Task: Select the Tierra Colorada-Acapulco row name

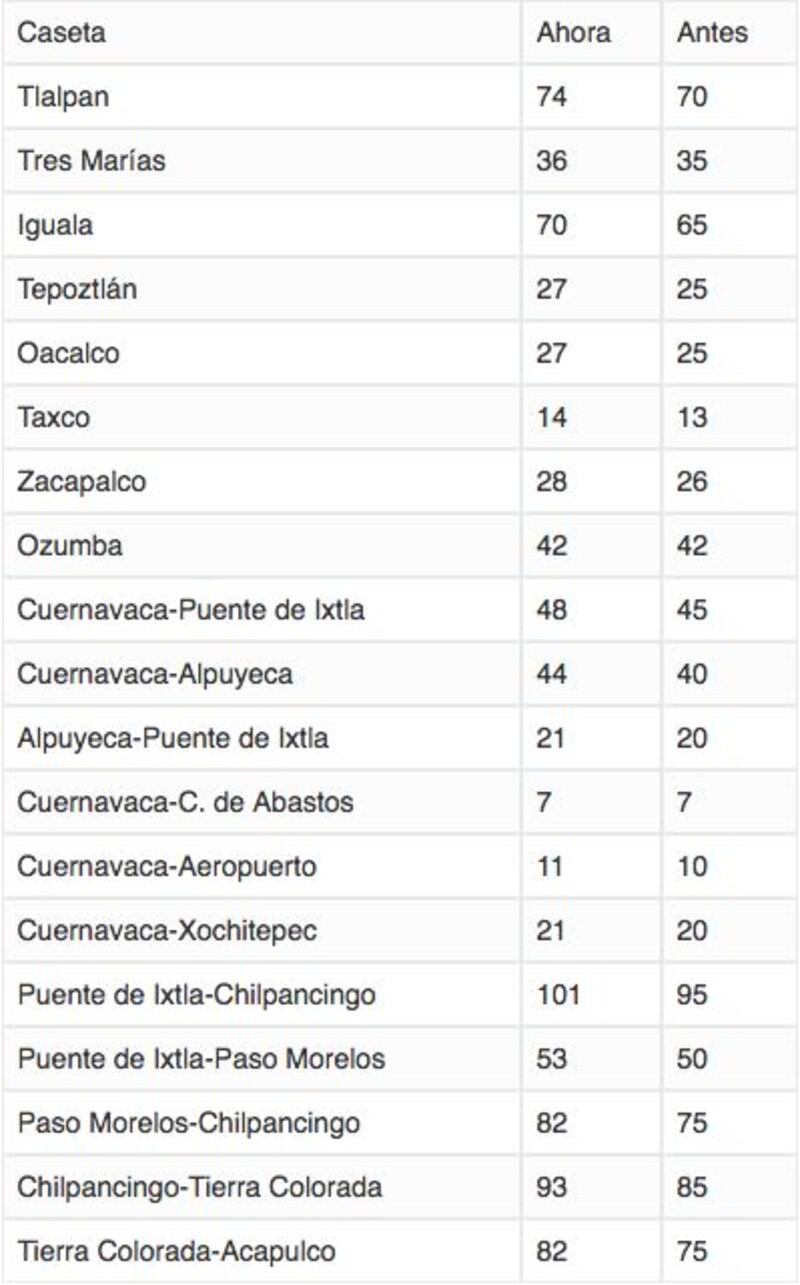Action: pos(176,1251)
